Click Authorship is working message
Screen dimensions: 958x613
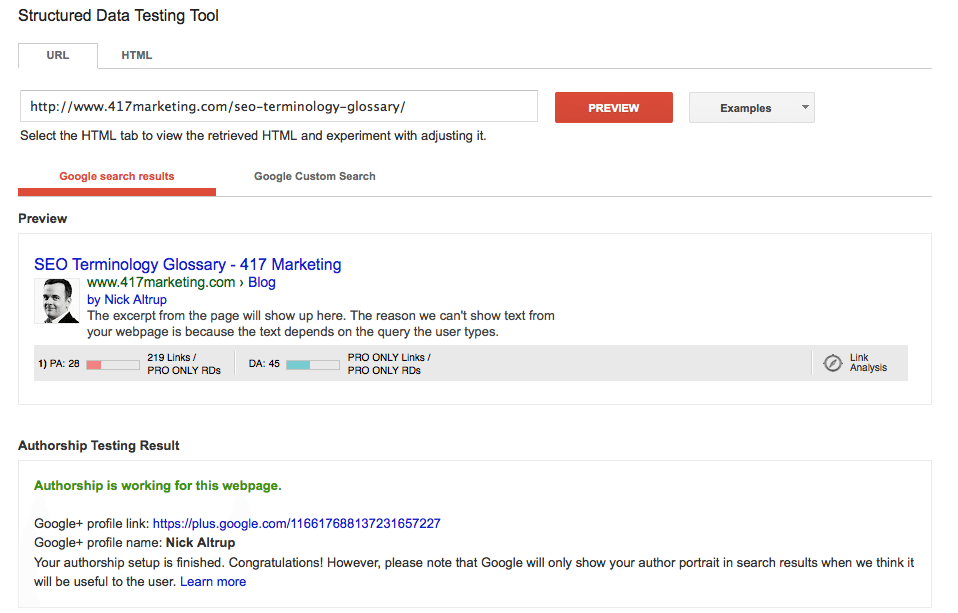pos(158,486)
